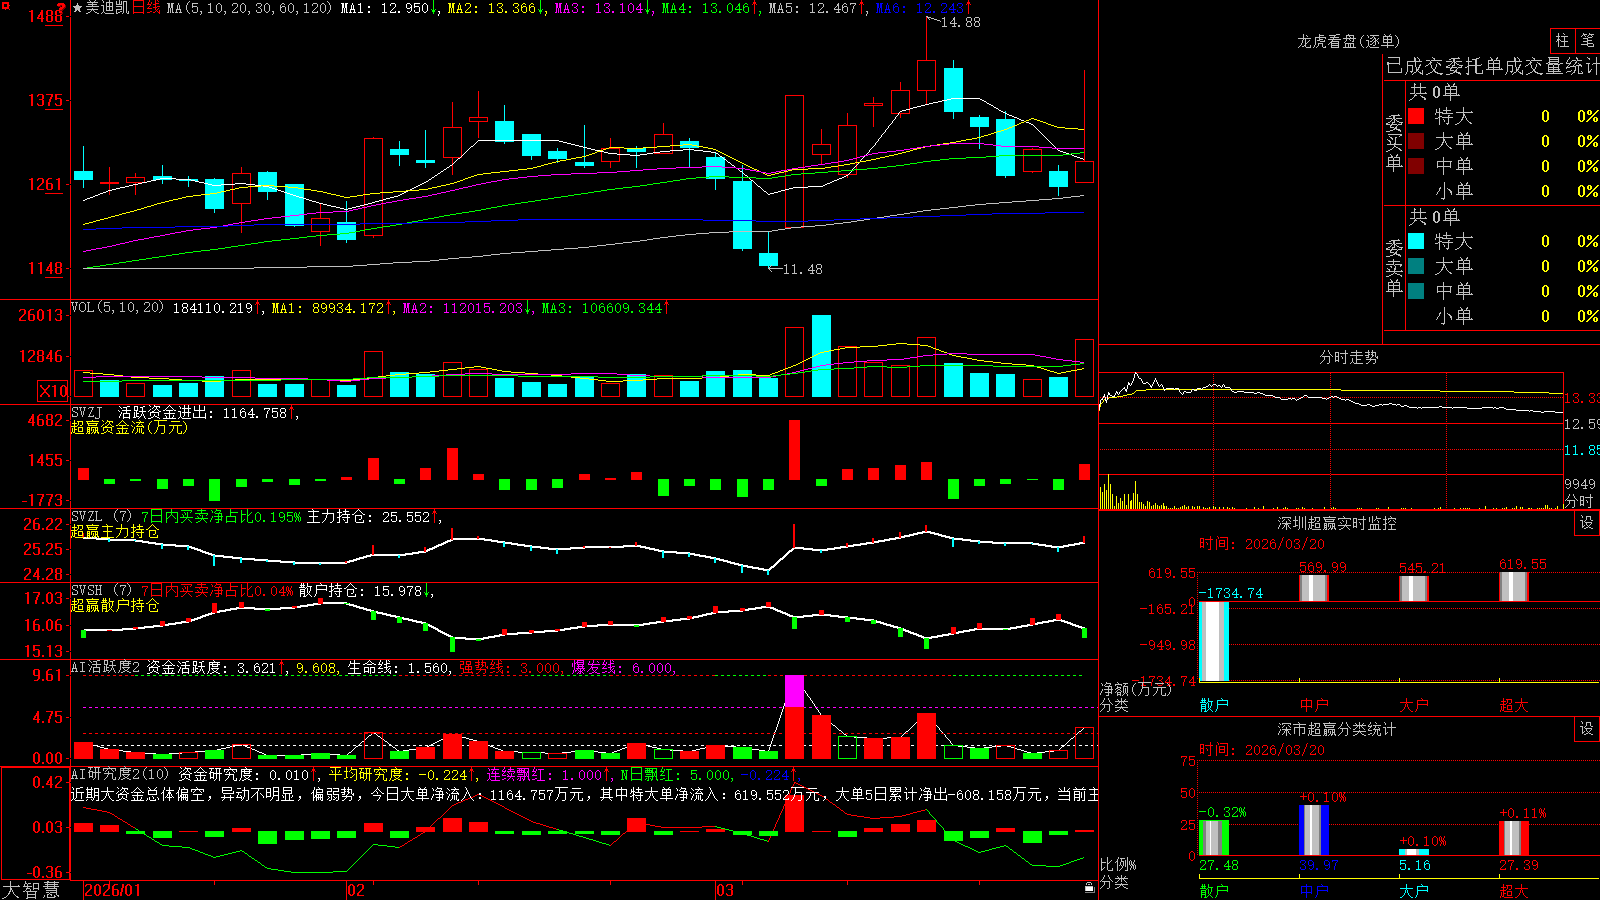Select 超大 tab in 深圳超赢实时监控
Image resolution: width=1600 pixels, height=900 pixels.
click(1514, 705)
